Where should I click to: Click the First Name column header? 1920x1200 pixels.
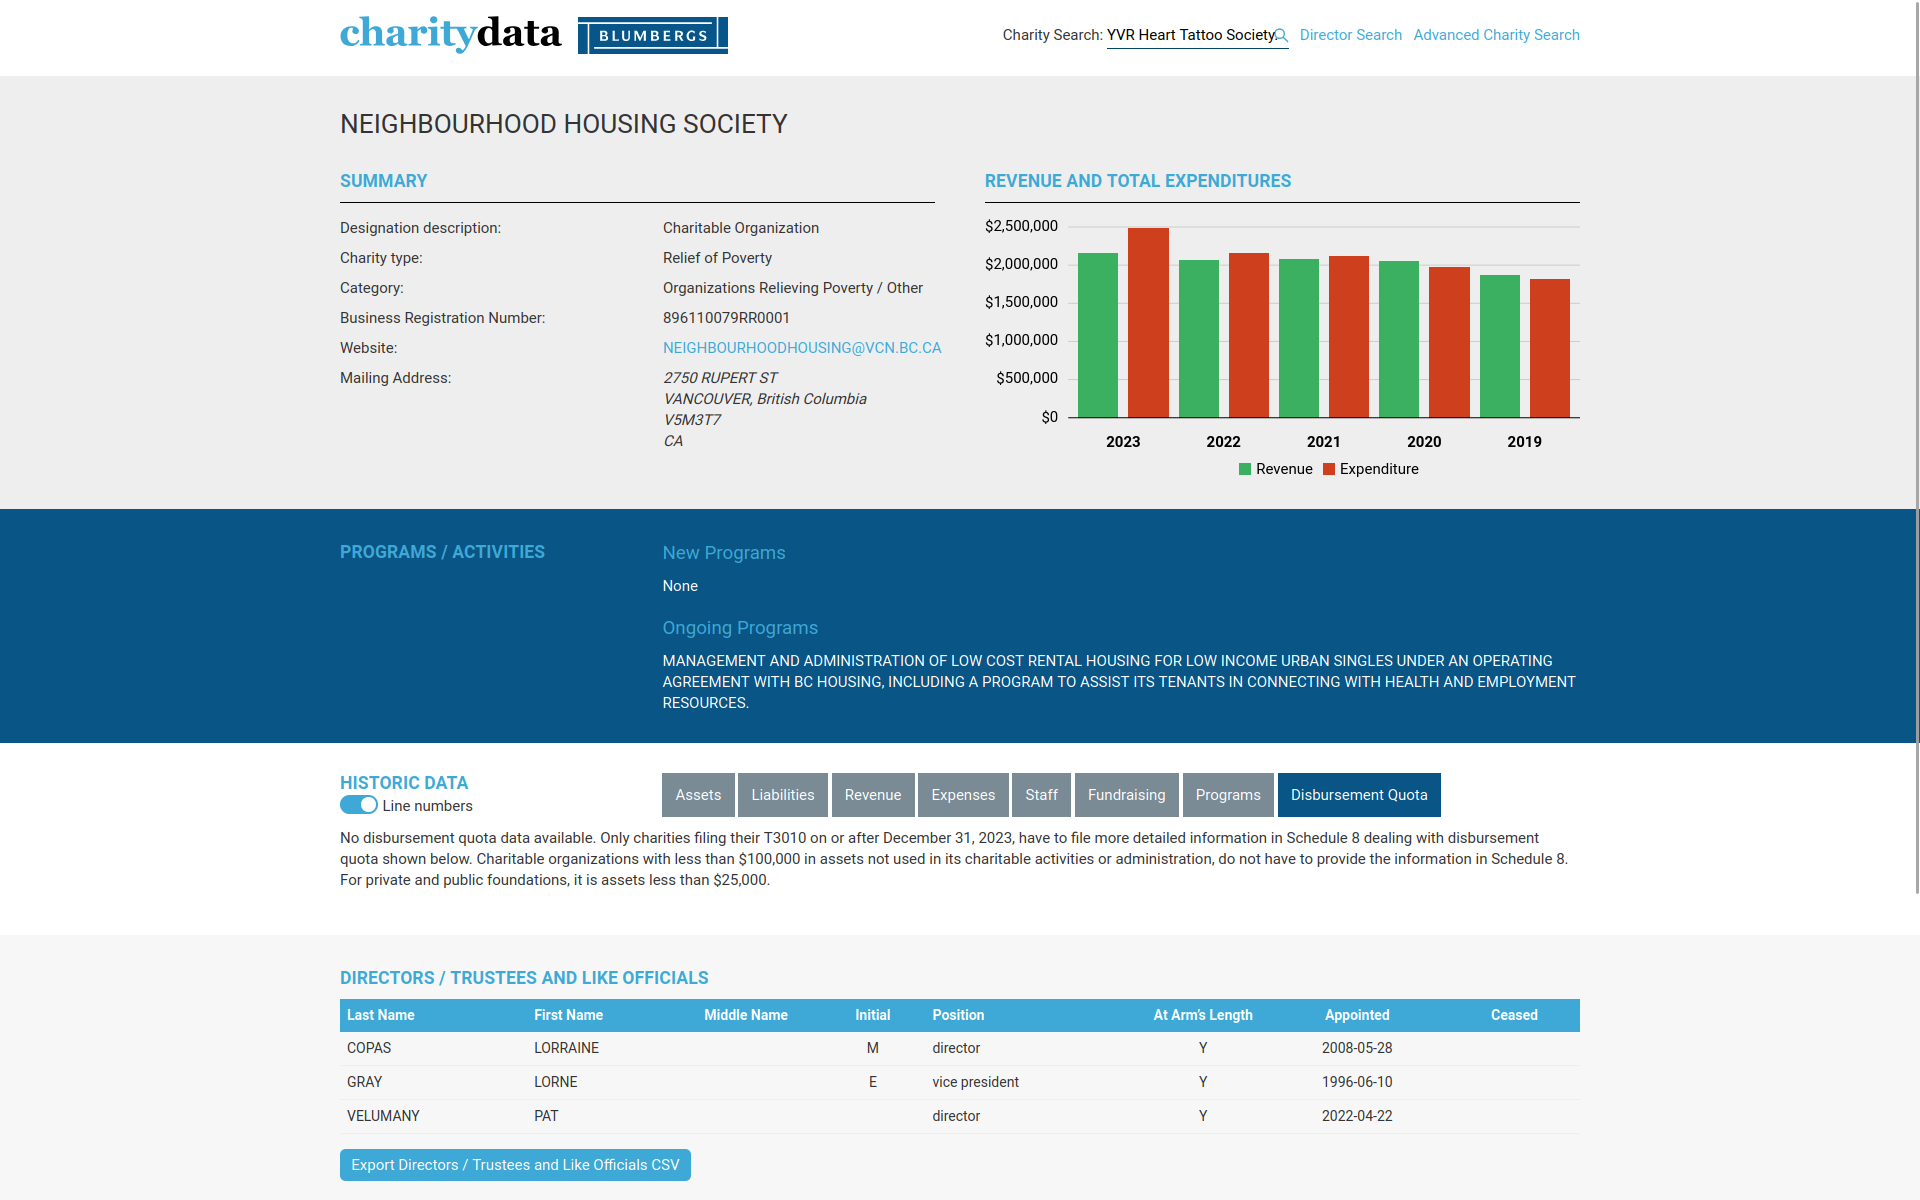(568, 1015)
